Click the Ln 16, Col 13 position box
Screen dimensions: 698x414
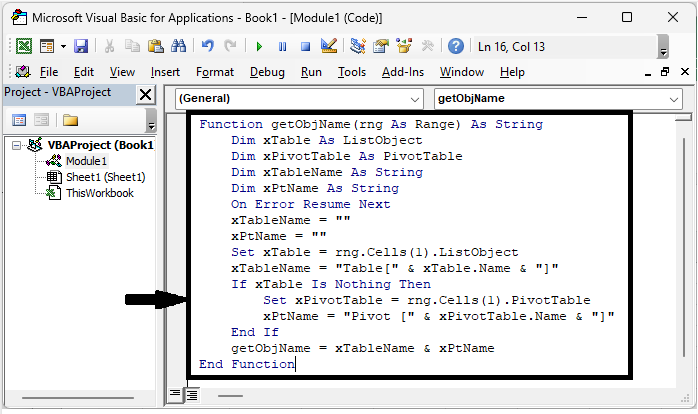[564, 46]
